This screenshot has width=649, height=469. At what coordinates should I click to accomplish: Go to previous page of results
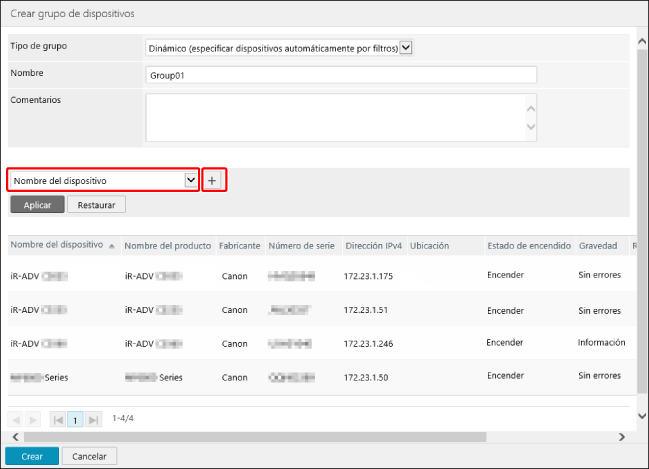tap(18, 419)
